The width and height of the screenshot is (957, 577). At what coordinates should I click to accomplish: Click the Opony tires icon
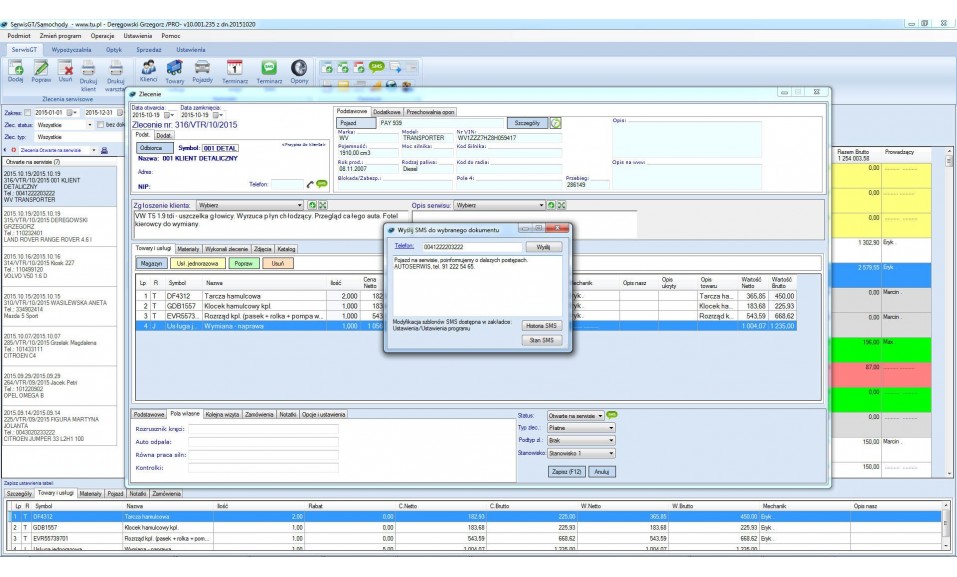(299, 68)
